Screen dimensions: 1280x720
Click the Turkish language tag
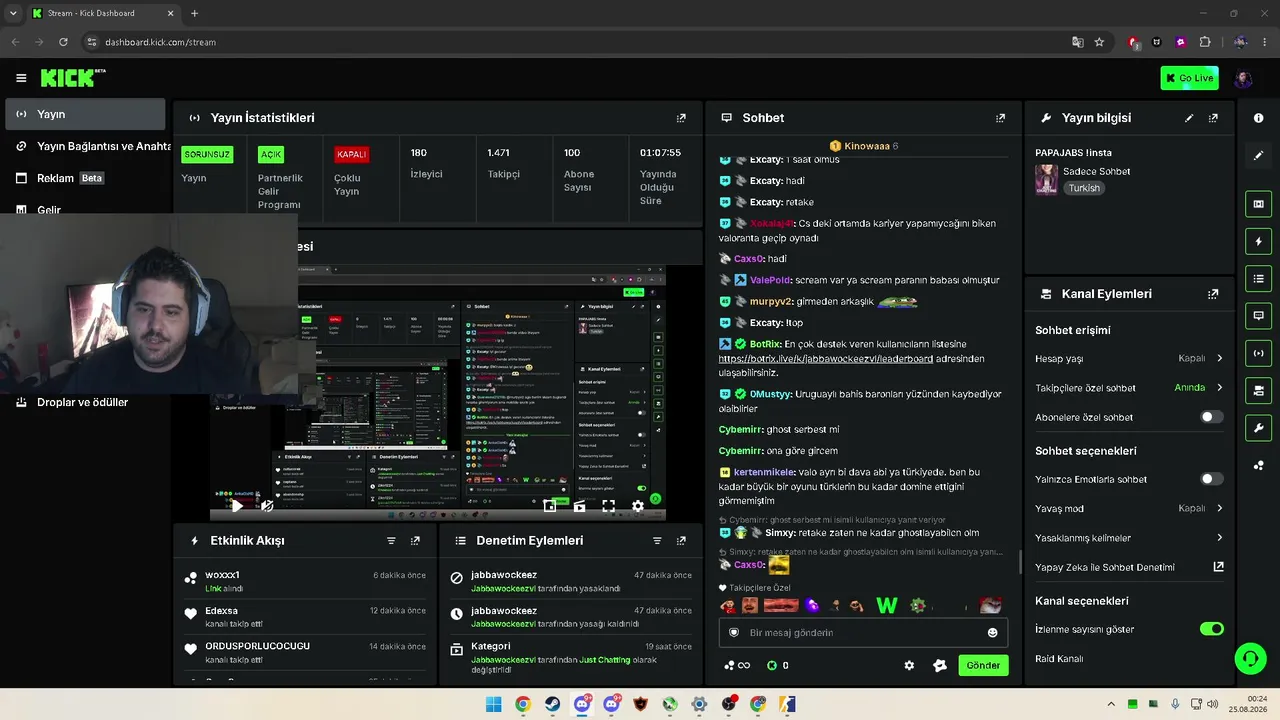(x=1084, y=188)
